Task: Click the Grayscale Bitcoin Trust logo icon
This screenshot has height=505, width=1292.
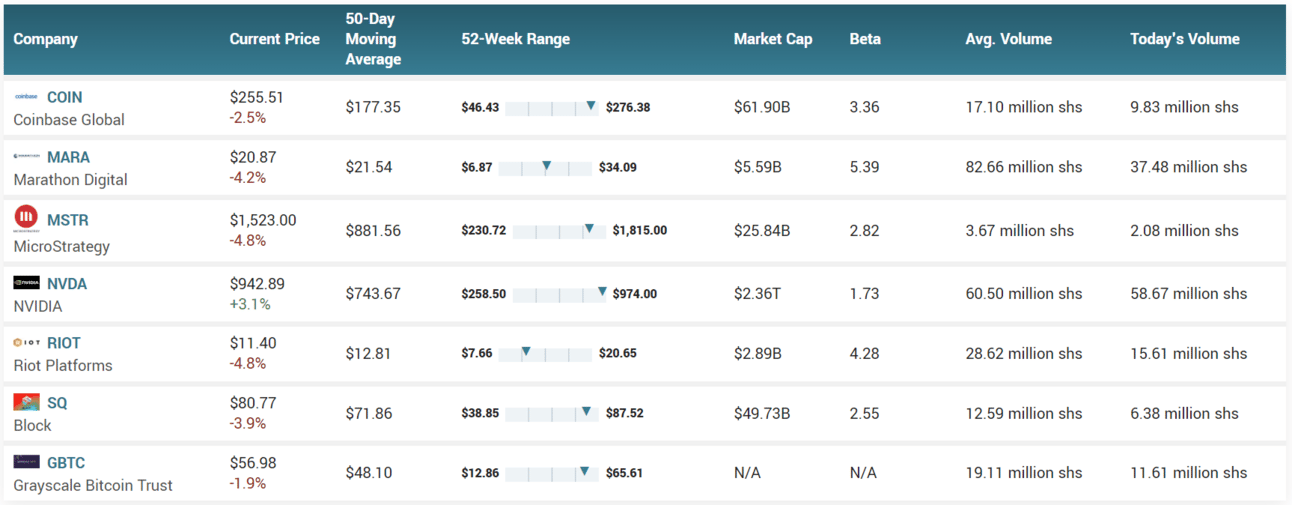Action: [26, 463]
